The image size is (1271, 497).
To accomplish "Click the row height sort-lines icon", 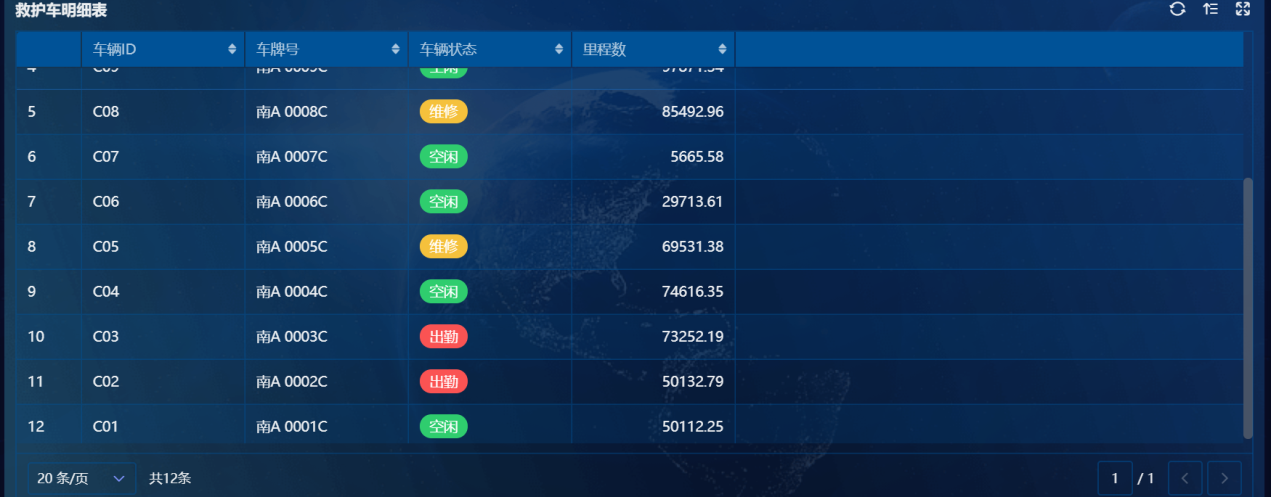I will 1210,9.
